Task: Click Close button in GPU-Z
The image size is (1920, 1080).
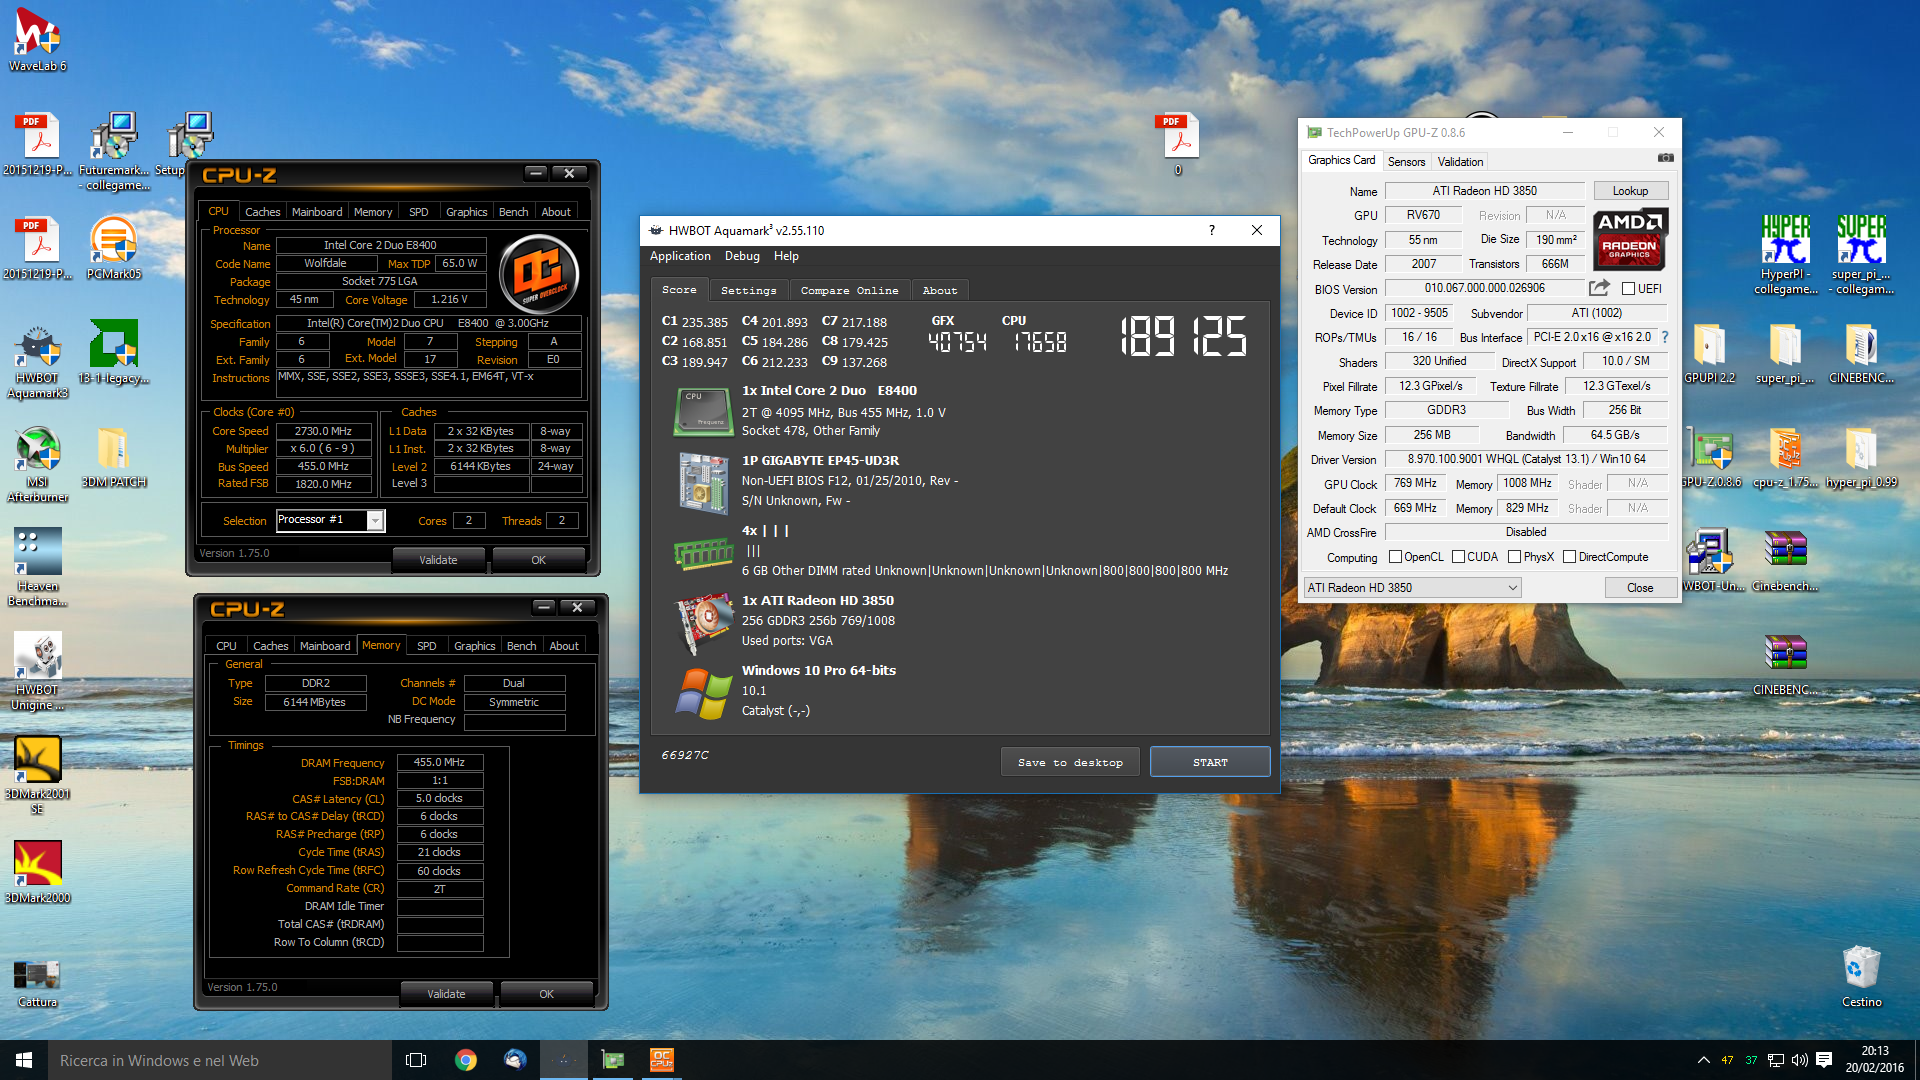Action: (x=1640, y=588)
